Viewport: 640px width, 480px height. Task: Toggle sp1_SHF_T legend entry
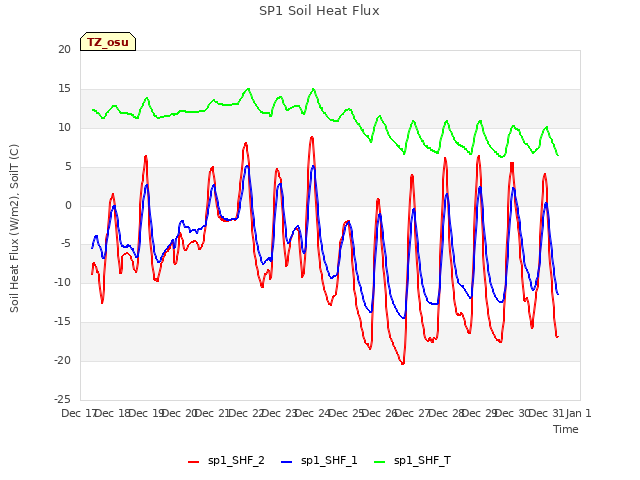pyautogui.click(x=412, y=461)
